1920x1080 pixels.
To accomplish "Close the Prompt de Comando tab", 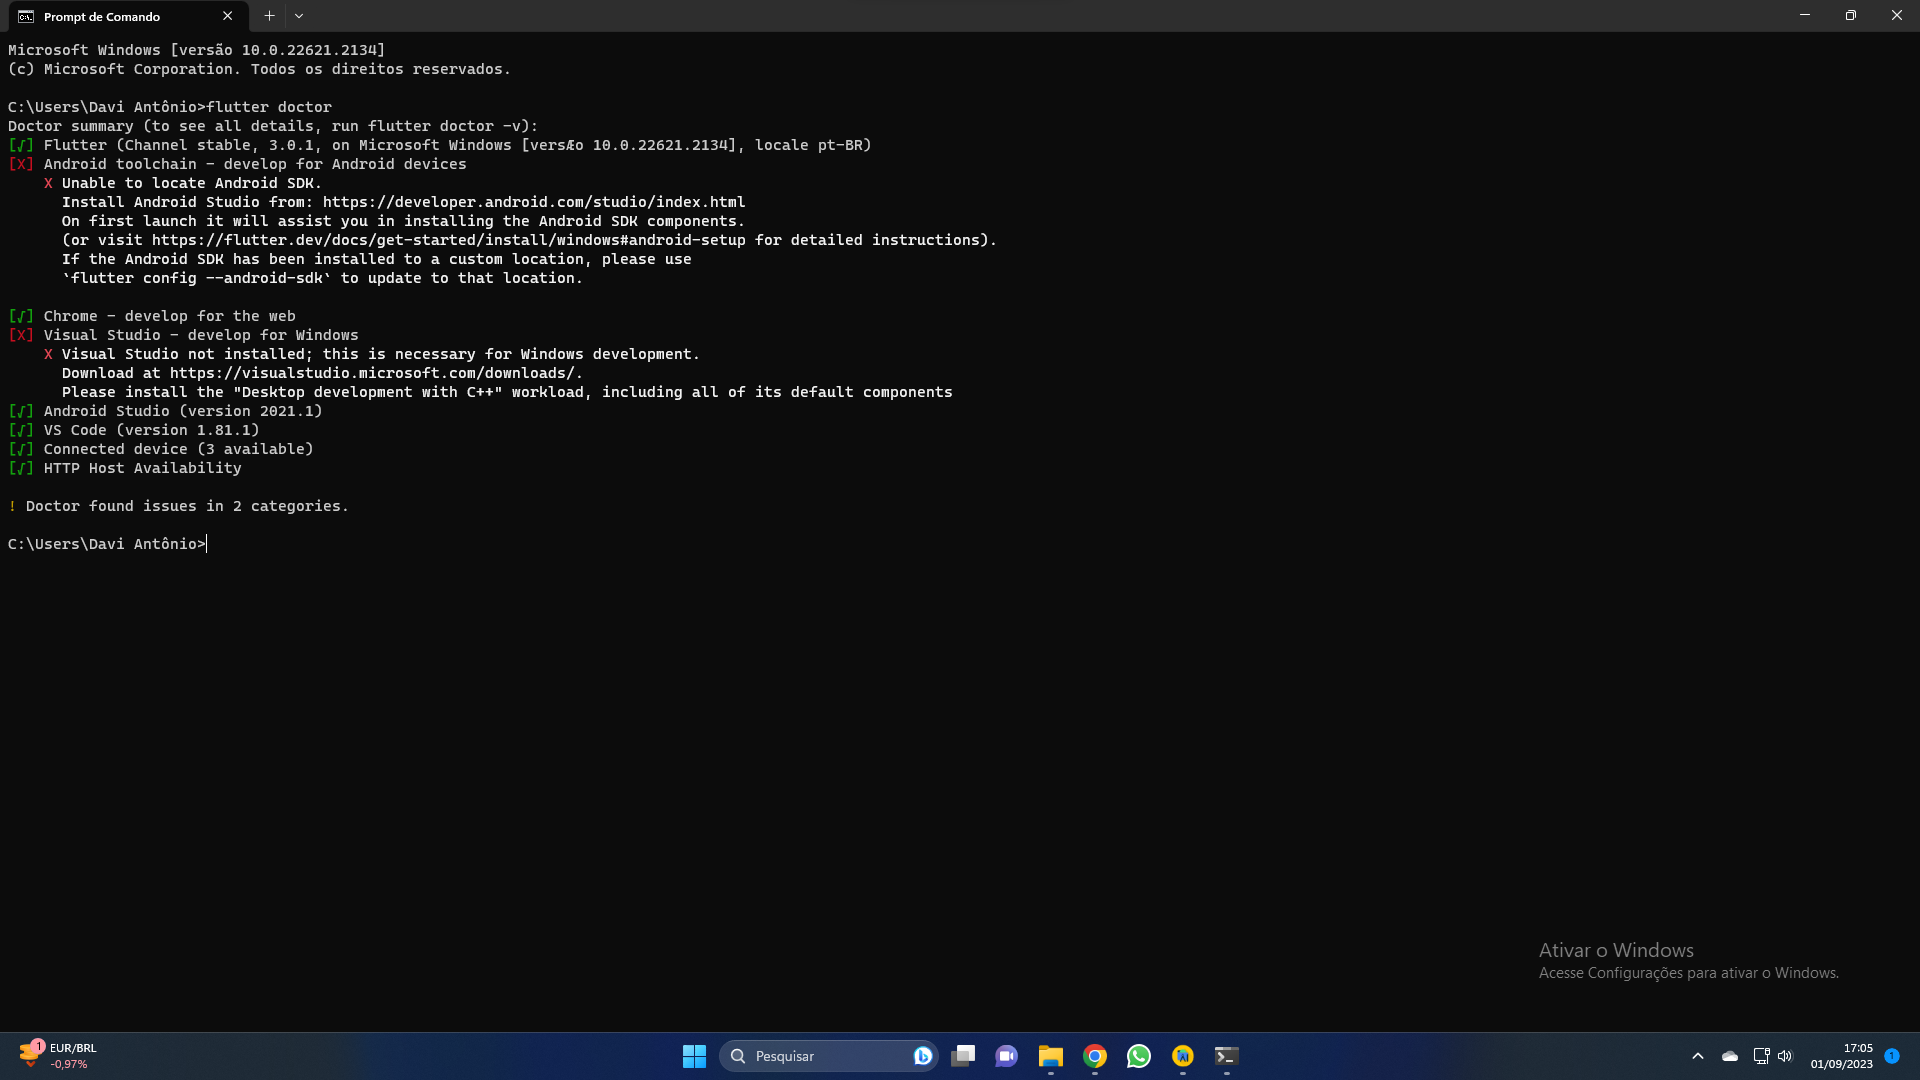I will [227, 16].
